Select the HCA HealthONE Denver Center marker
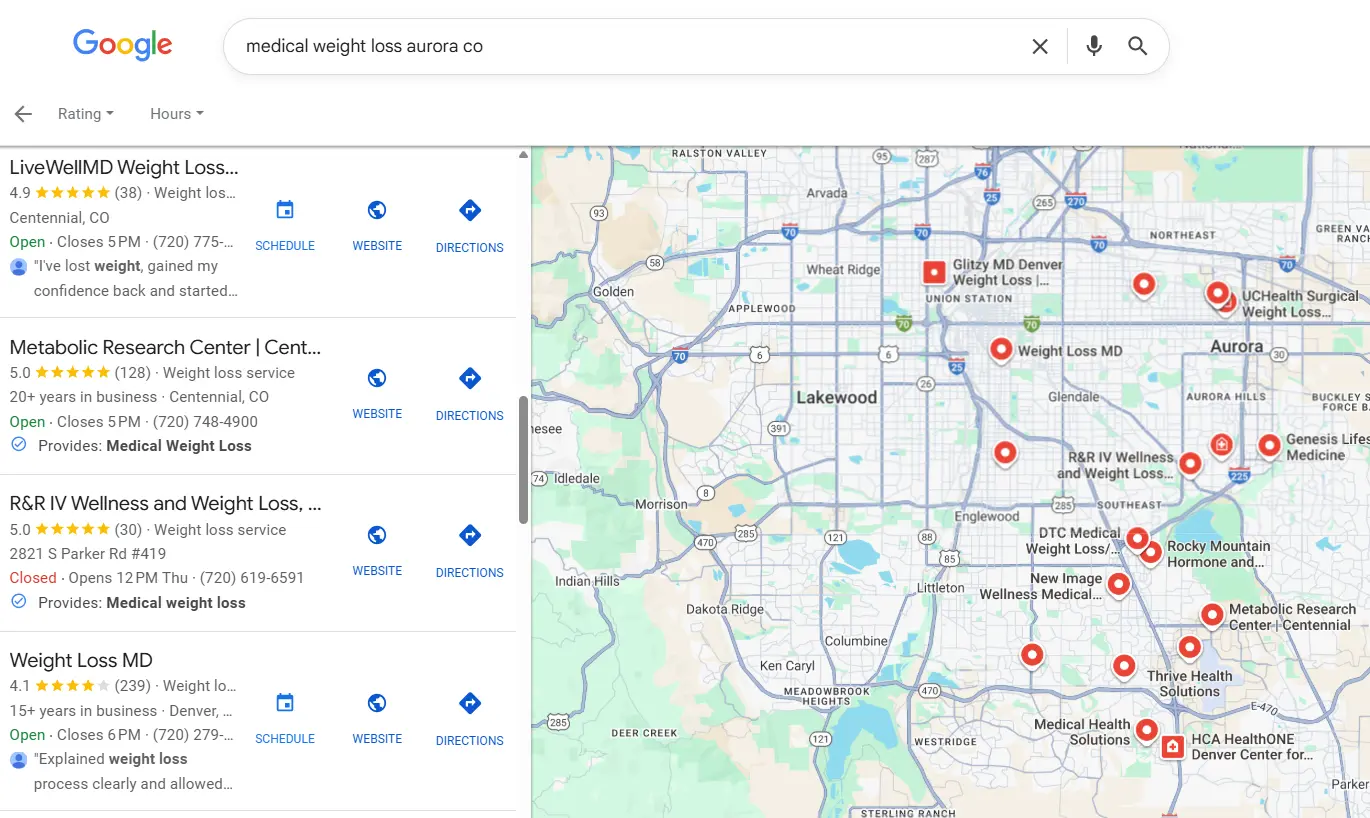 pyautogui.click(x=1172, y=746)
